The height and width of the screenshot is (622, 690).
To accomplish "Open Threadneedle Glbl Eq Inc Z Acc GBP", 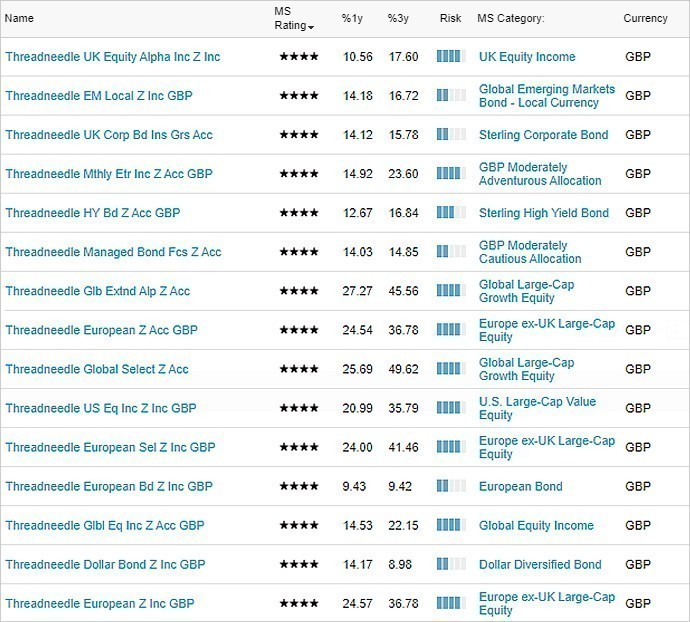I will pos(105,525).
